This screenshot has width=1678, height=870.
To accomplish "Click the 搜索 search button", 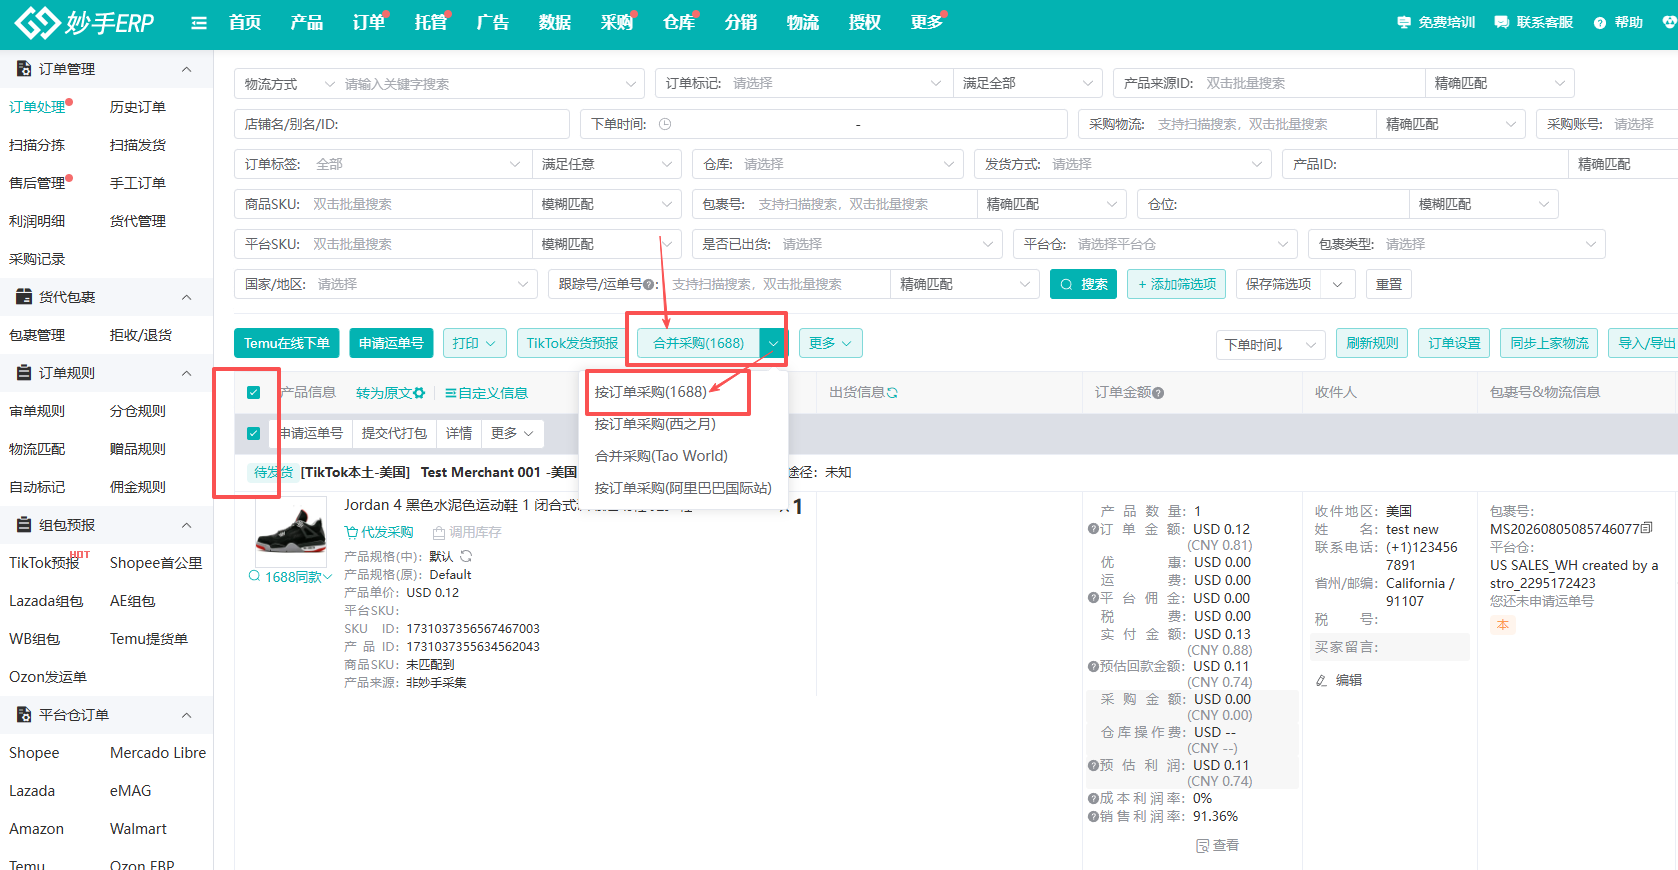I will click(x=1083, y=284).
